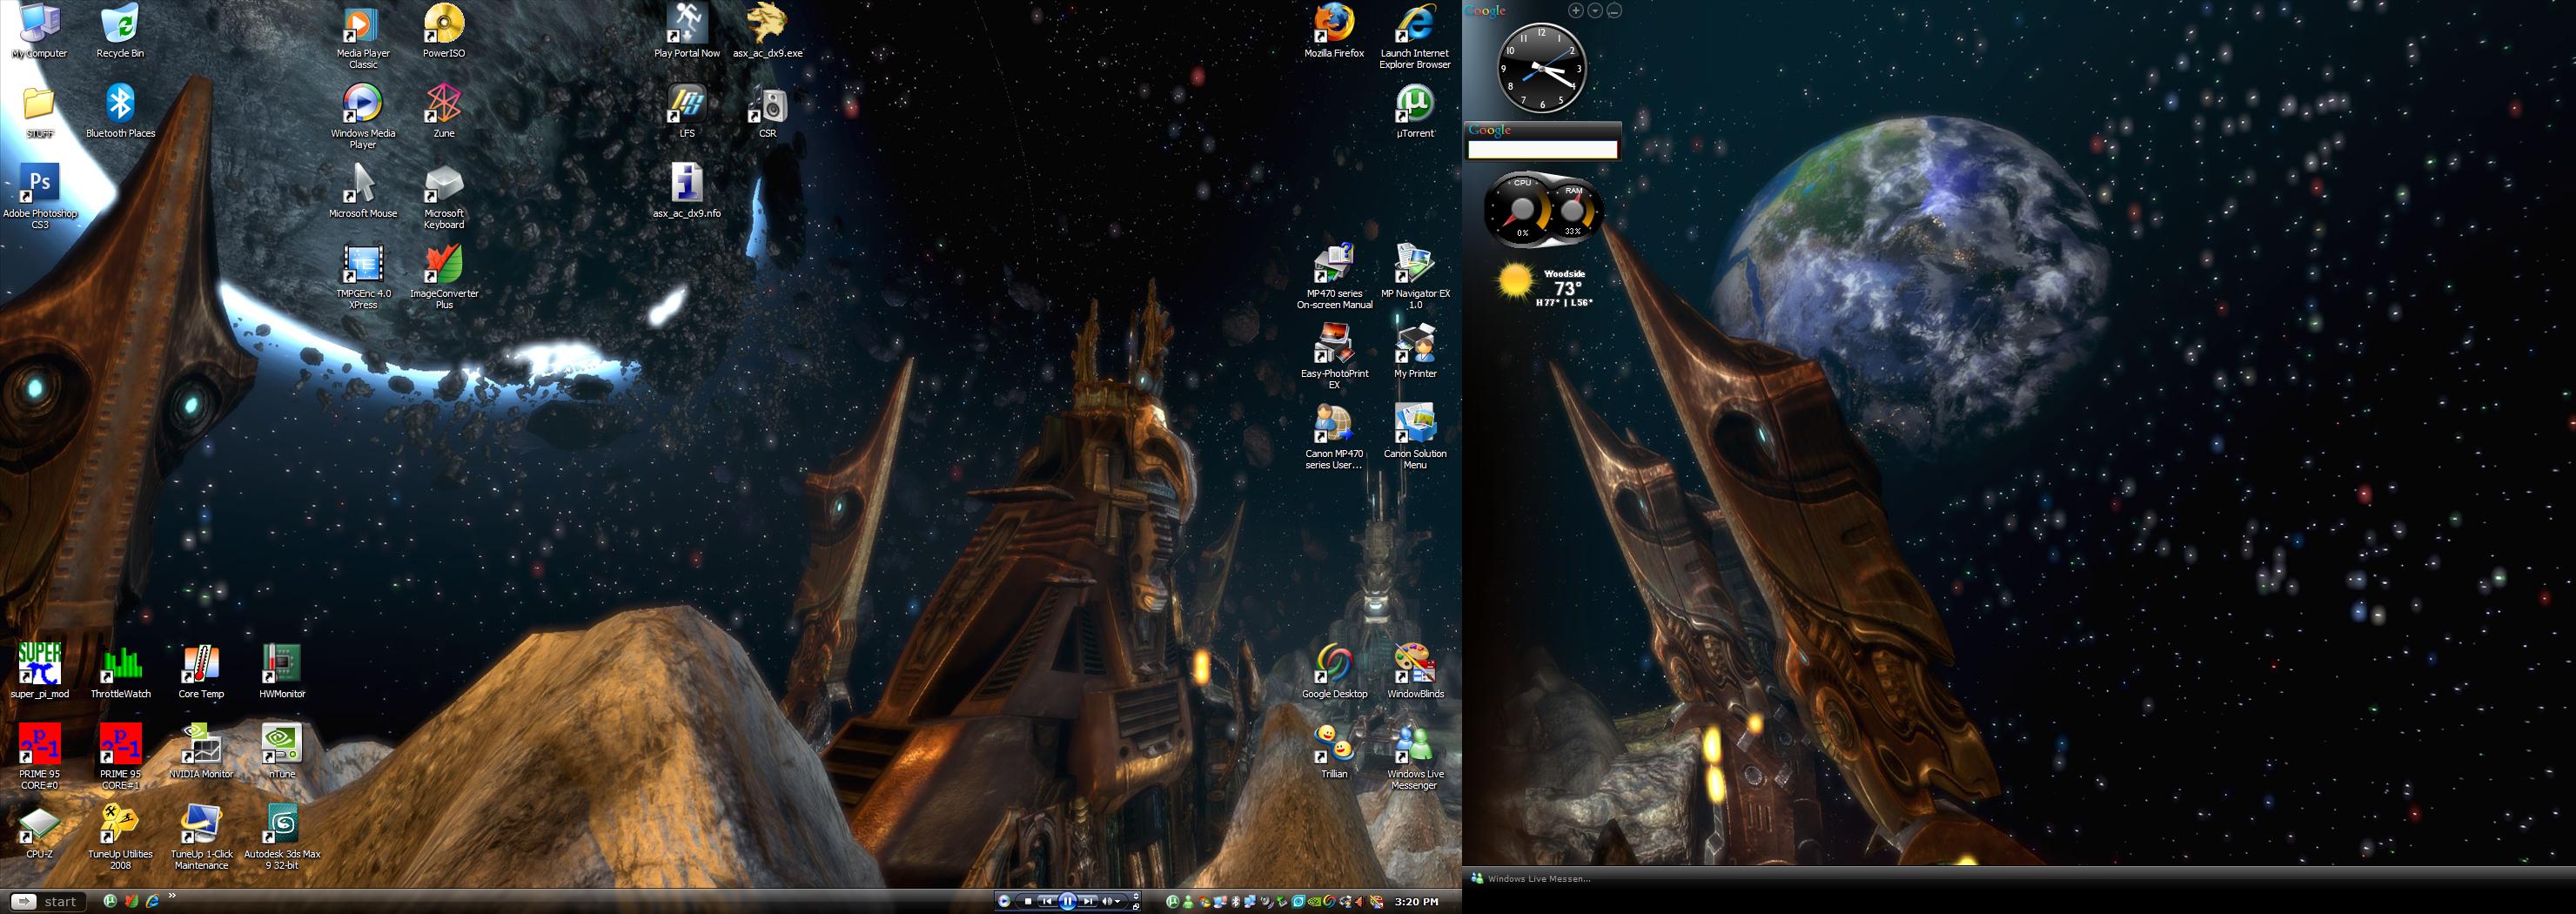Go to the previous track in media toolbar

point(1046,901)
